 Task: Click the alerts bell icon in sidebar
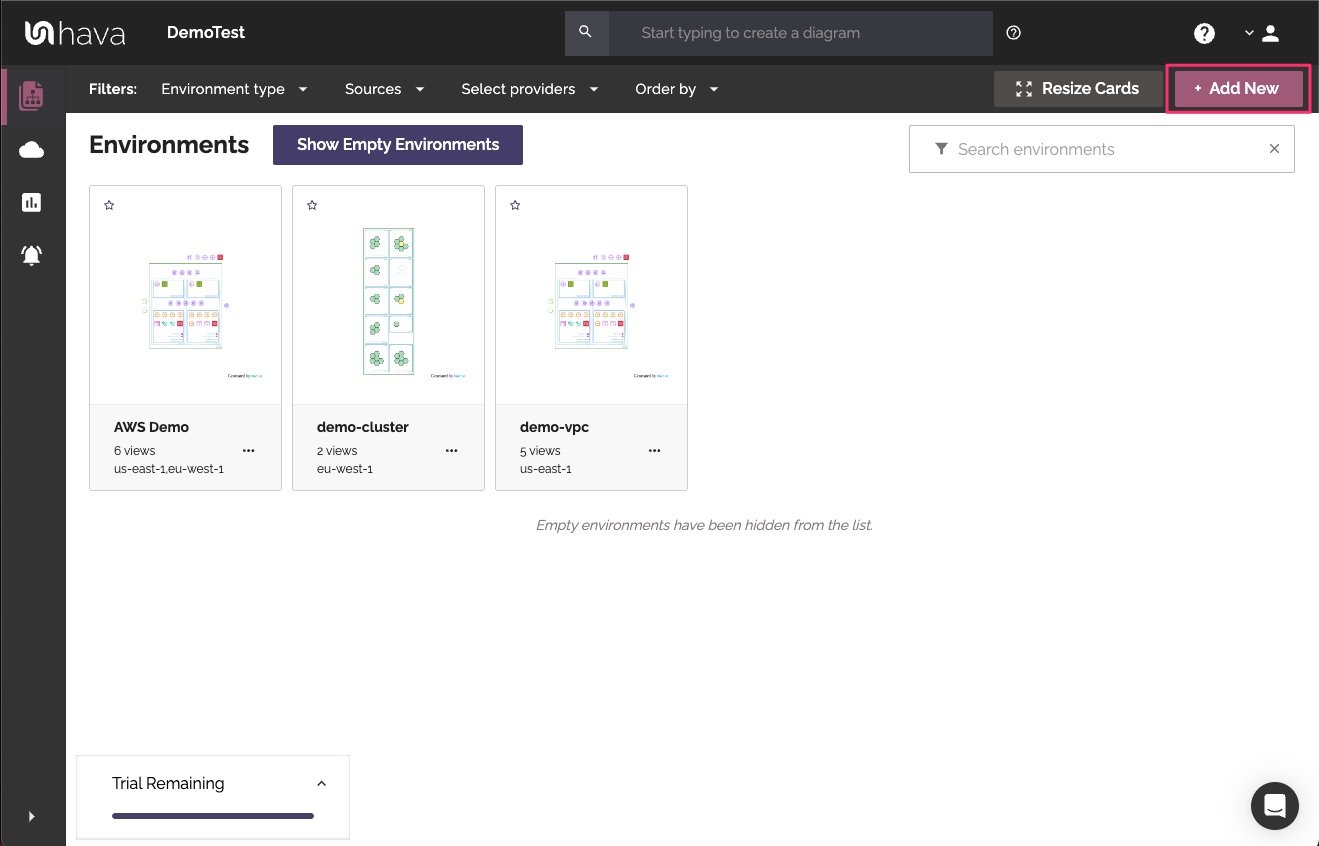pyautogui.click(x=31, y=255)
